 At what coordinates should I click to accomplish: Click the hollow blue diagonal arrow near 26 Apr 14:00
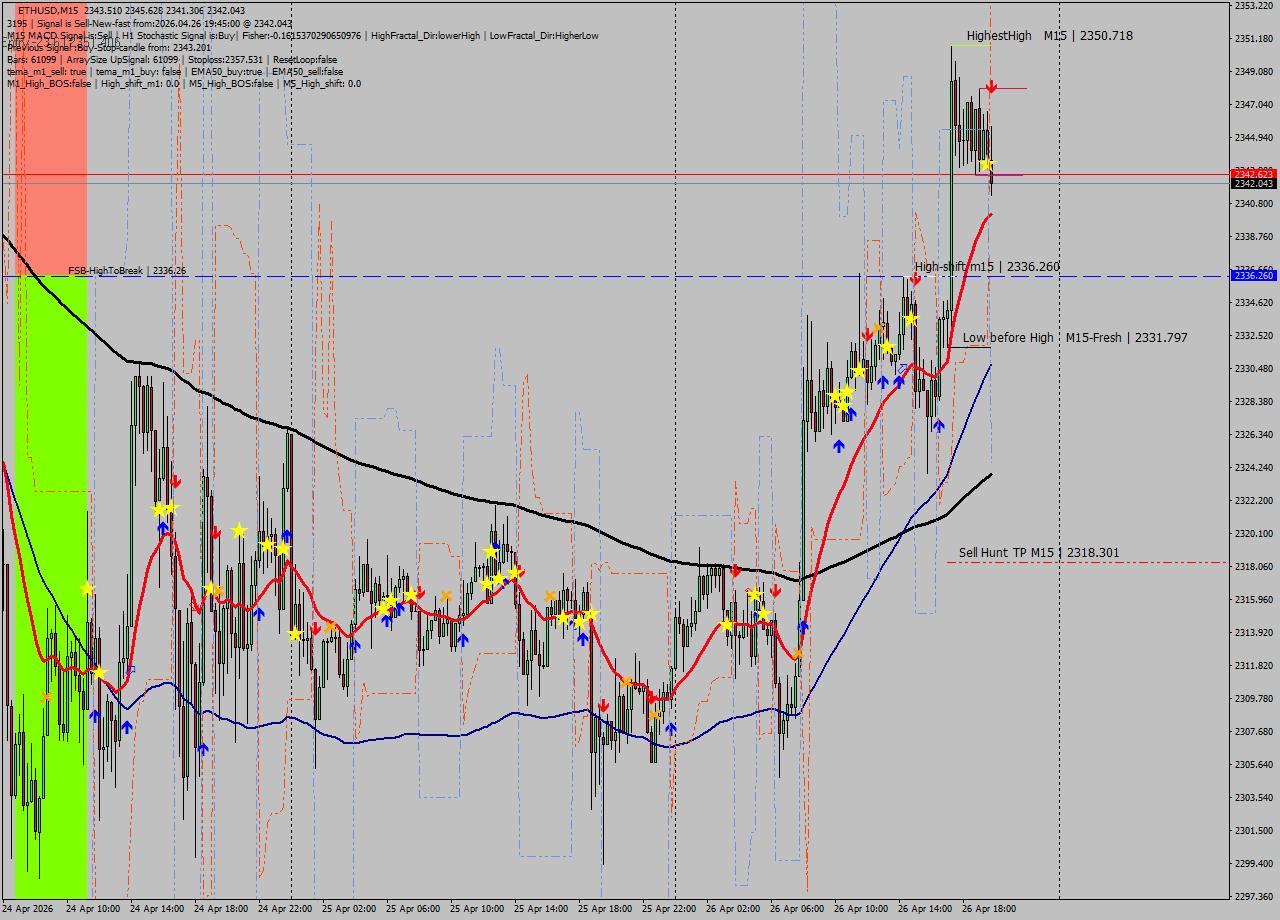903,369
